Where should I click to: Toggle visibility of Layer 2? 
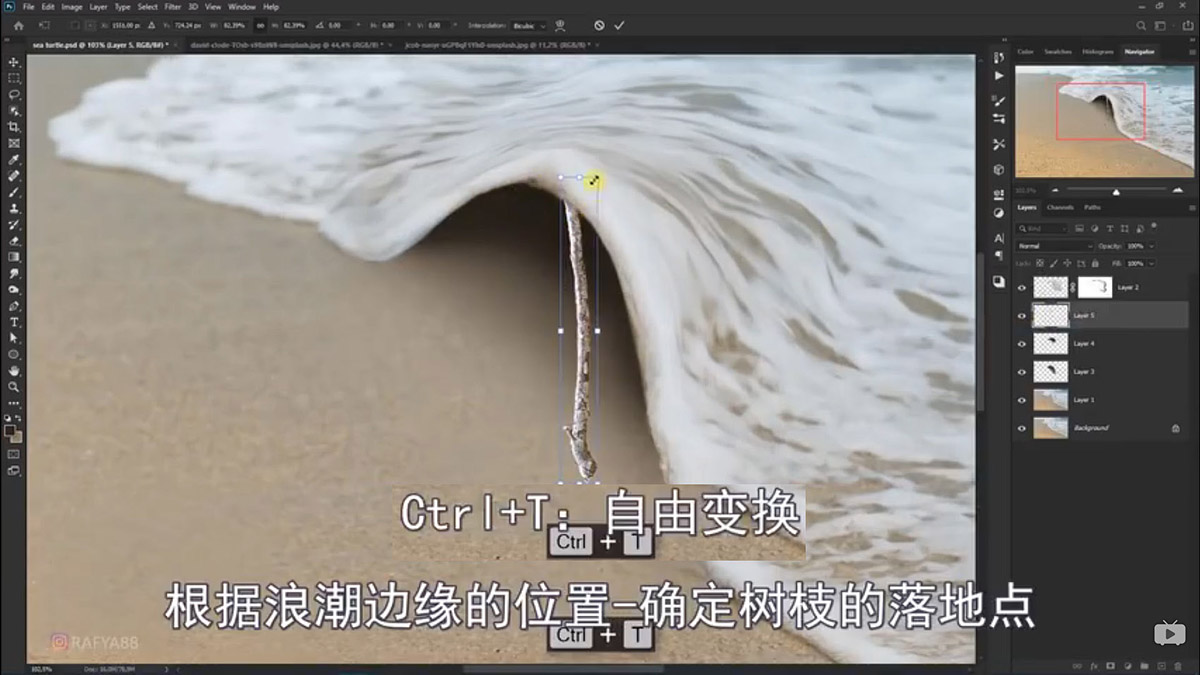(1021, 286)
